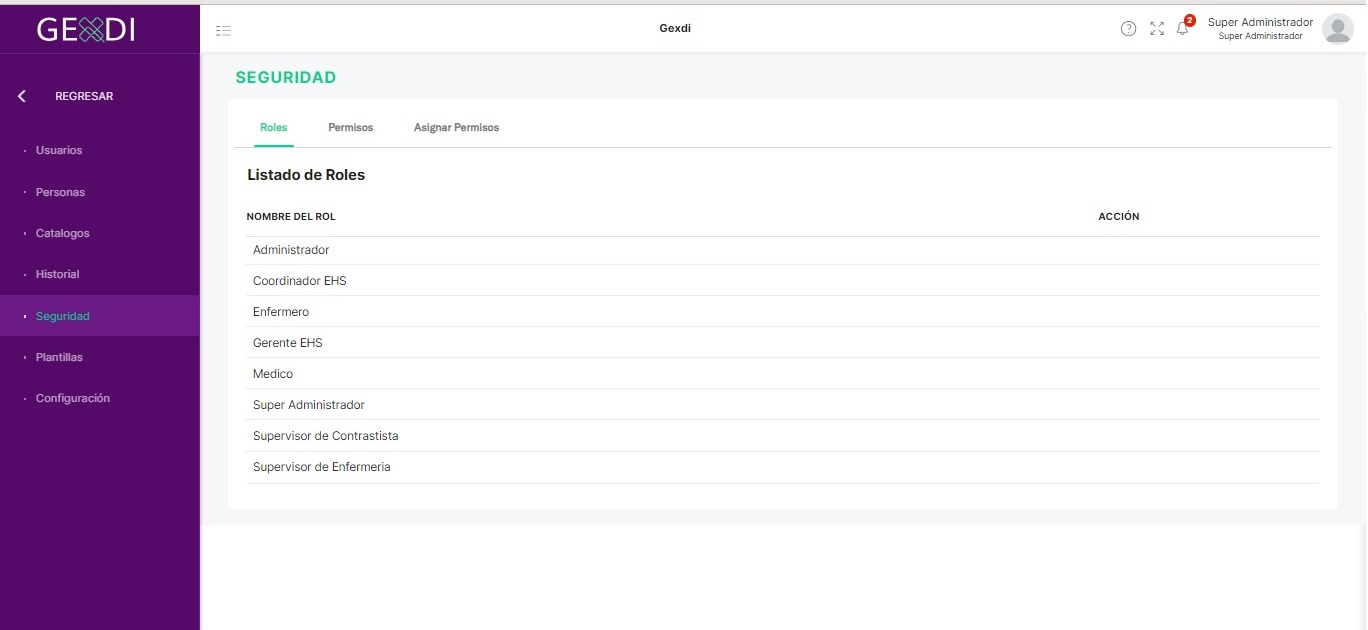Enter fullscreen with the expand icon
This screenshot has width=1368, height=630.
(x=1157, y=29)
